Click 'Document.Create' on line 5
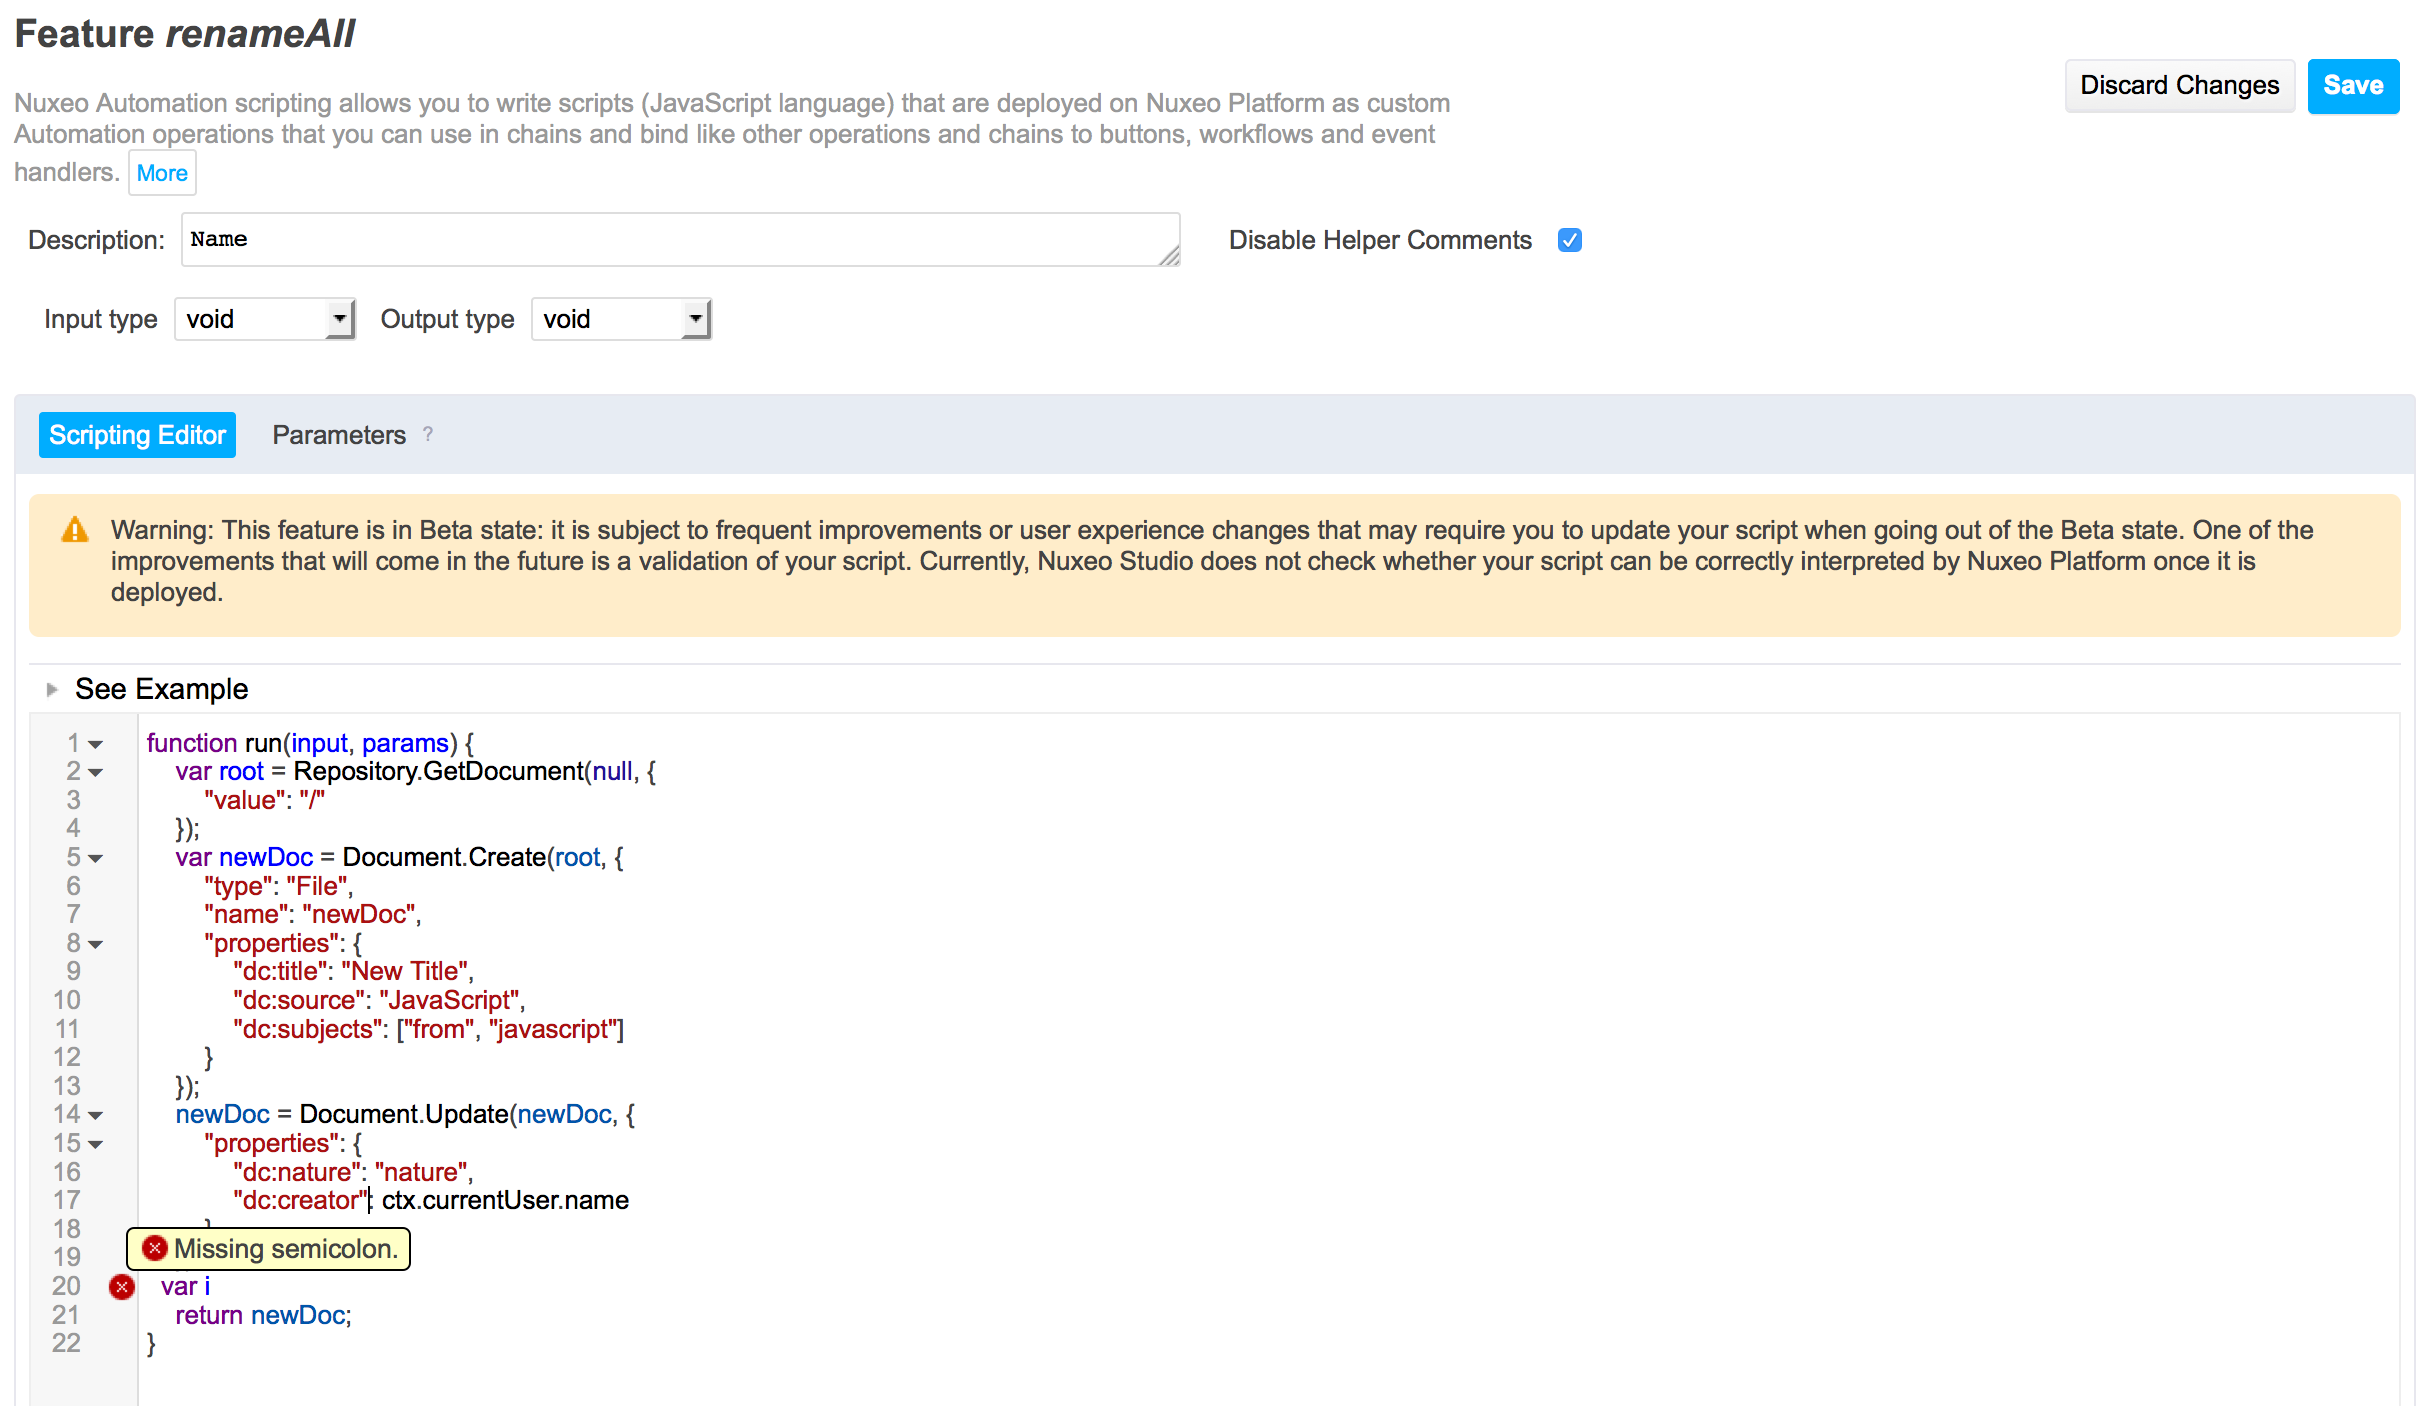 [x=444, y=857]
